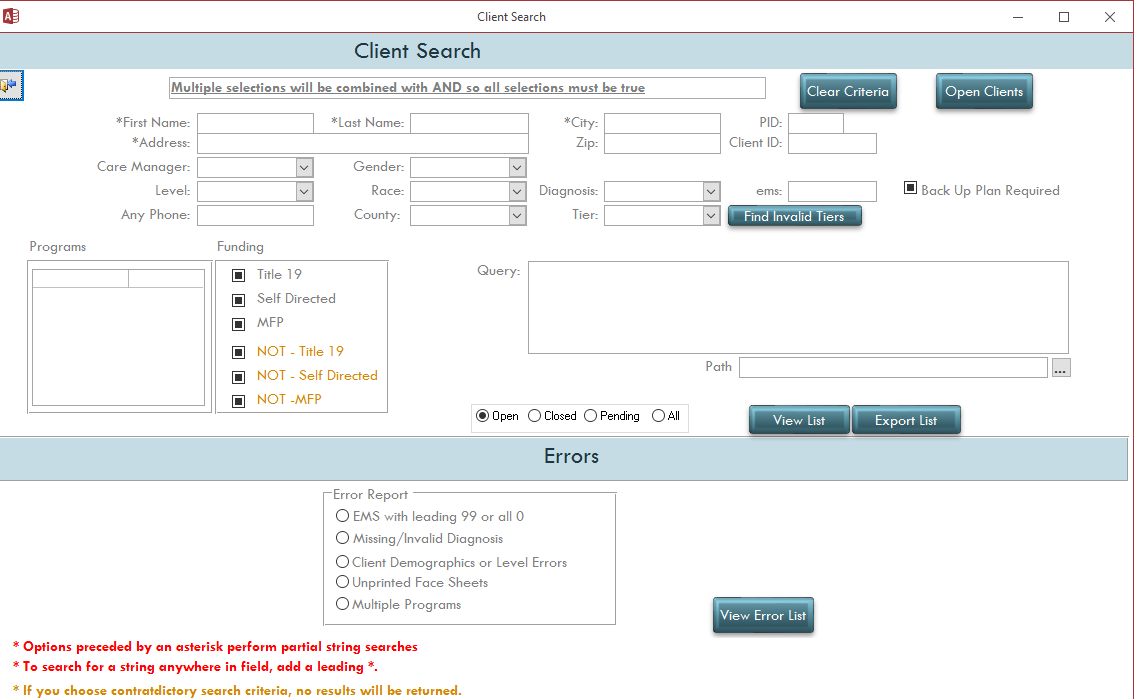Click the Clear Criteria button
This screenshot has height=699, width=1142.
[848, 92]
